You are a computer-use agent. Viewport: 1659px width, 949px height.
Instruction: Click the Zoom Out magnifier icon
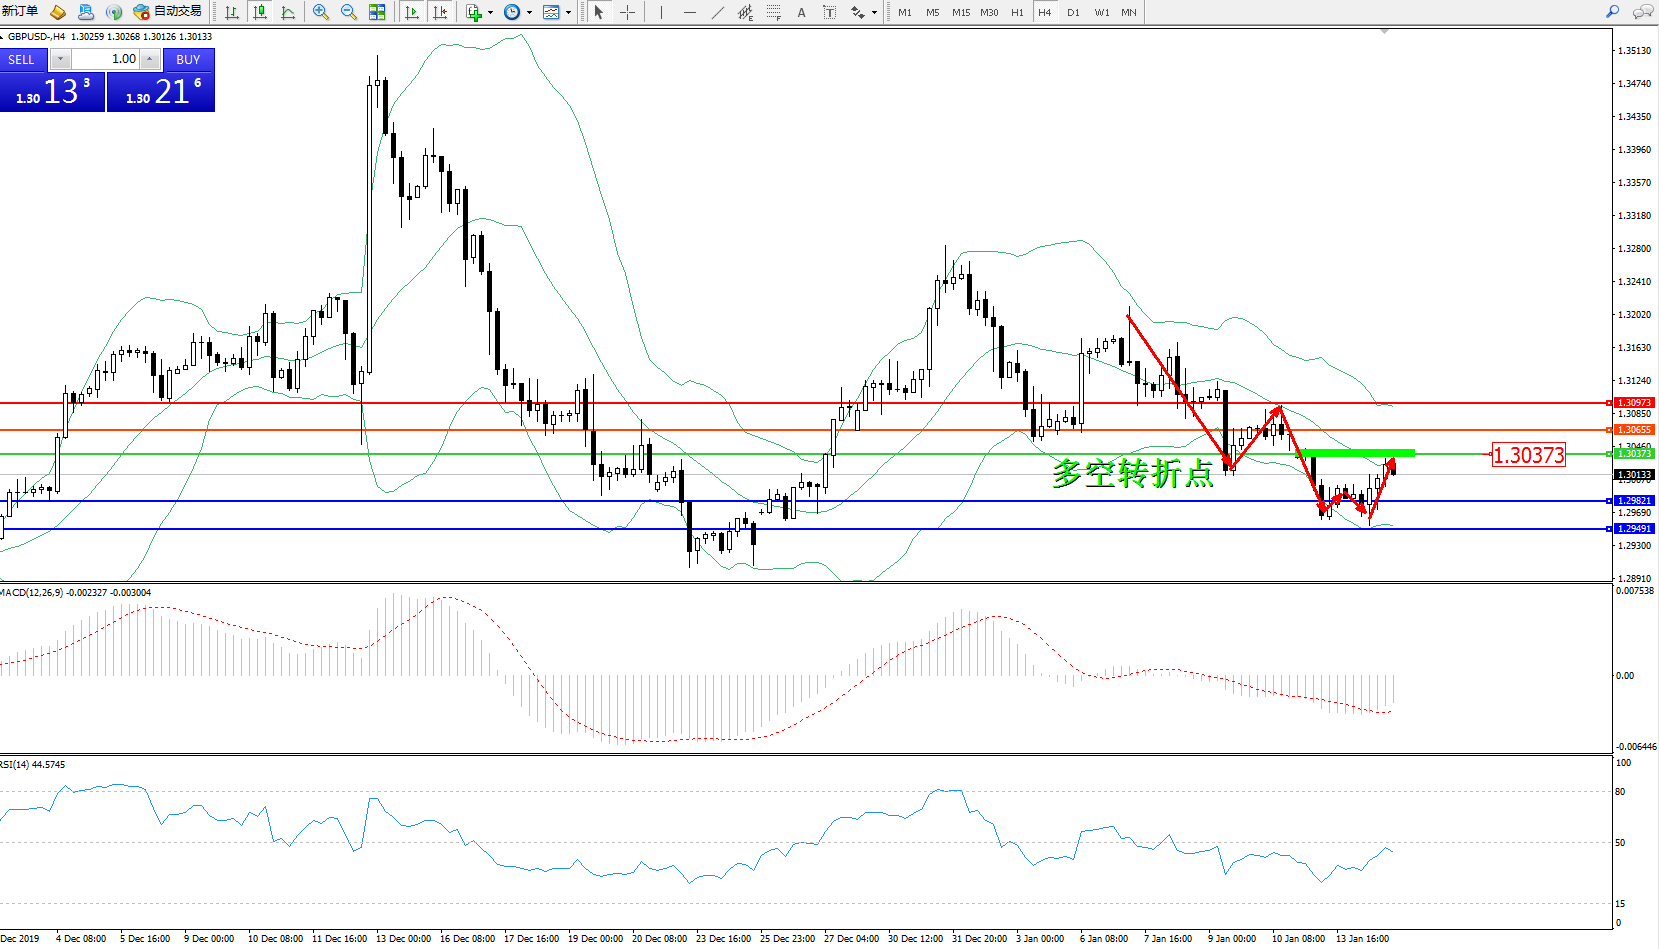pyautogui.click(x=349, y=12)
